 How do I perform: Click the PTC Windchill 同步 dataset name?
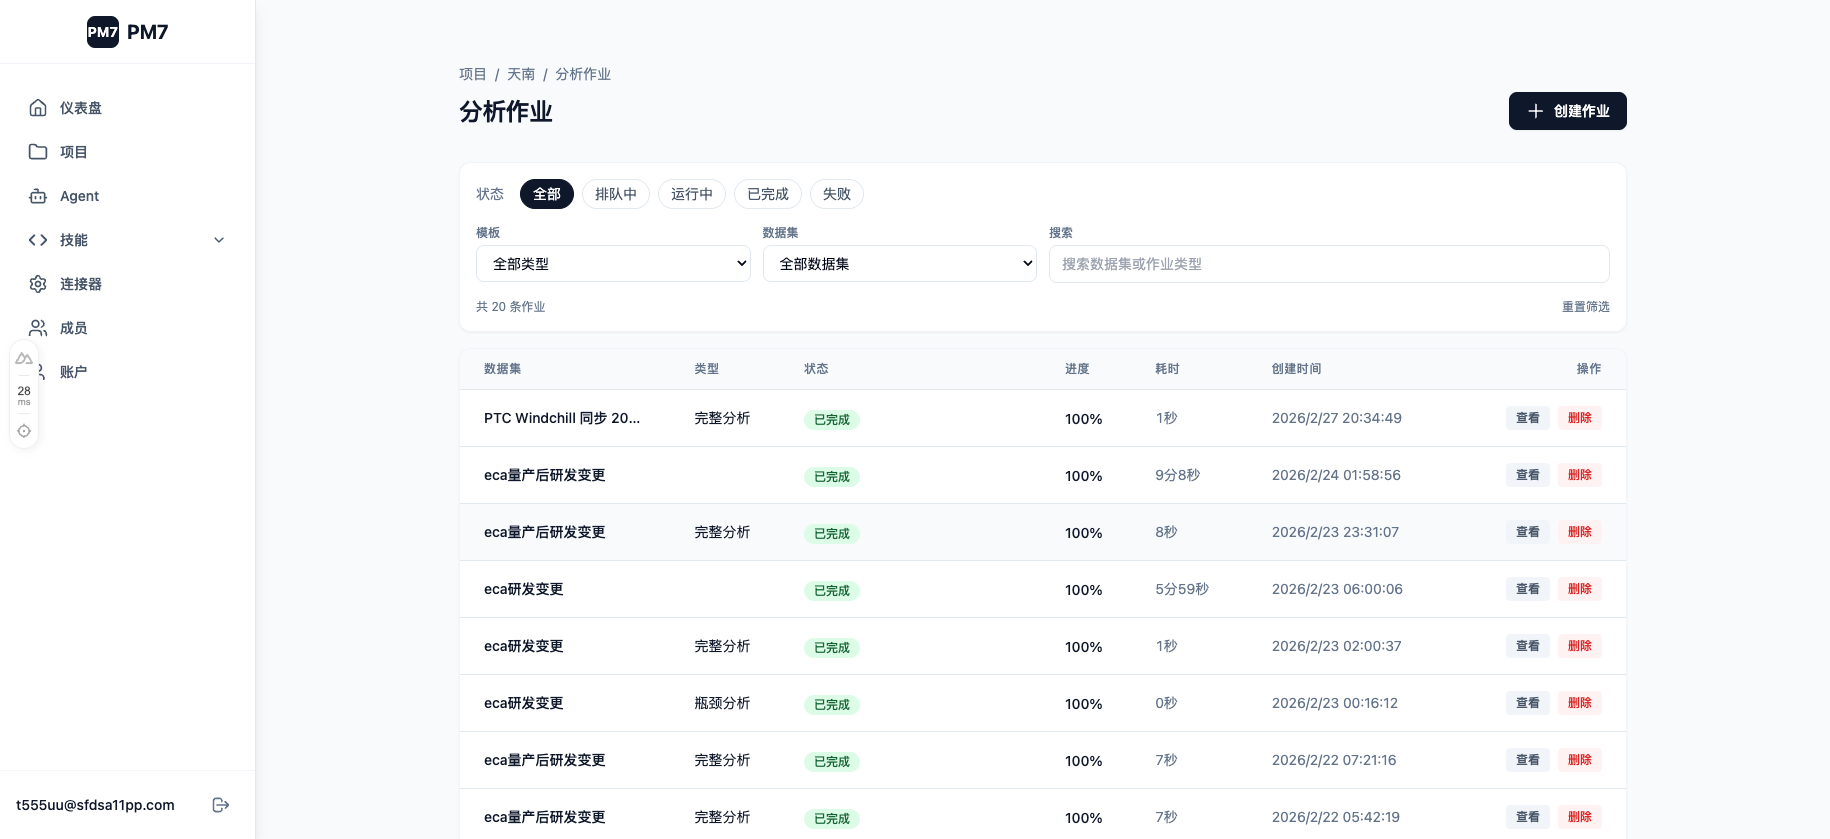pyautogui.click(x=562, y=418)
